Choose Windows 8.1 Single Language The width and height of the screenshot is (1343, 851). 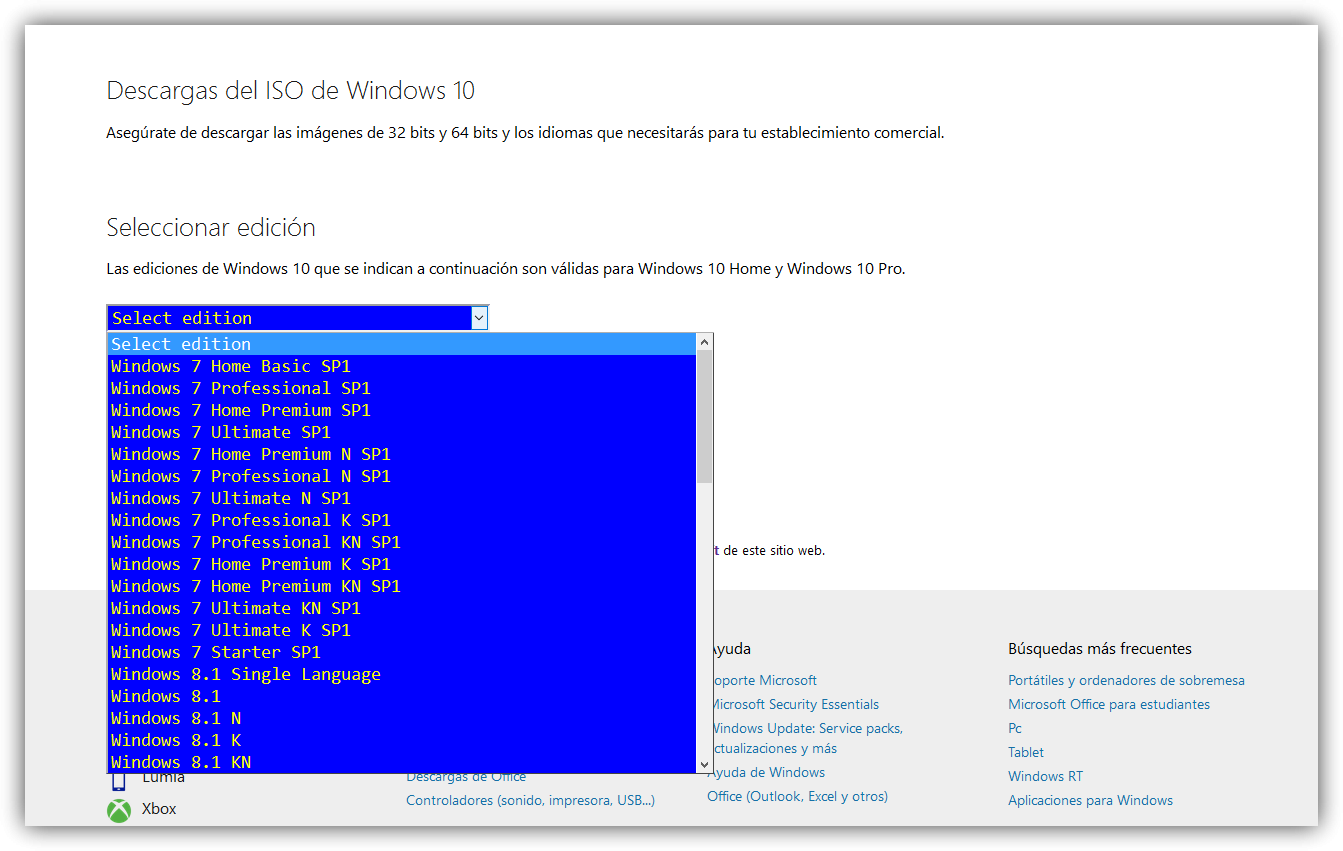(x=402, y=674)
